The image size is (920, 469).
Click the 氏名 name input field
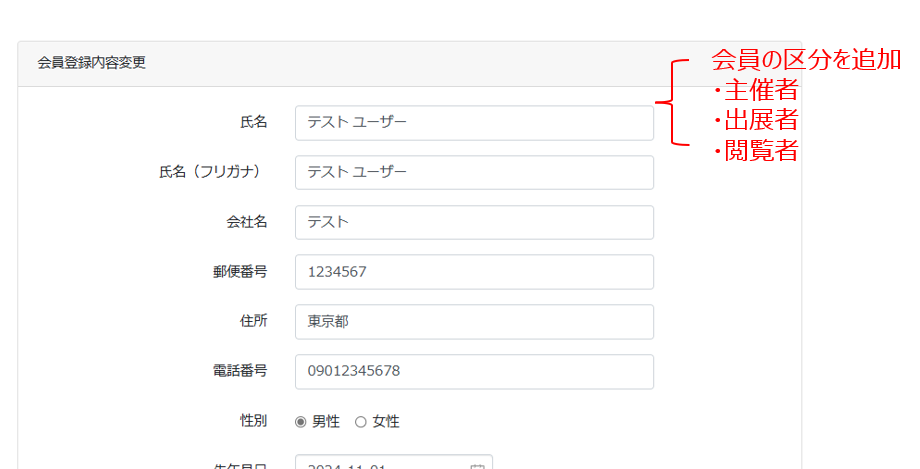474,123
